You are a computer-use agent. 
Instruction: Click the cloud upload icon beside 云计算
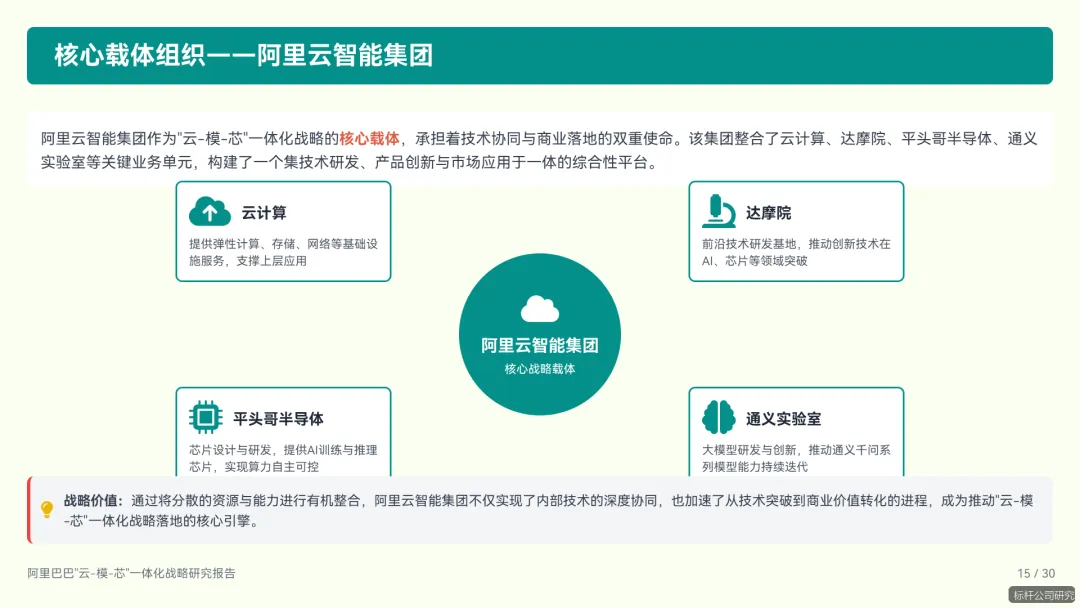point(210,211)
